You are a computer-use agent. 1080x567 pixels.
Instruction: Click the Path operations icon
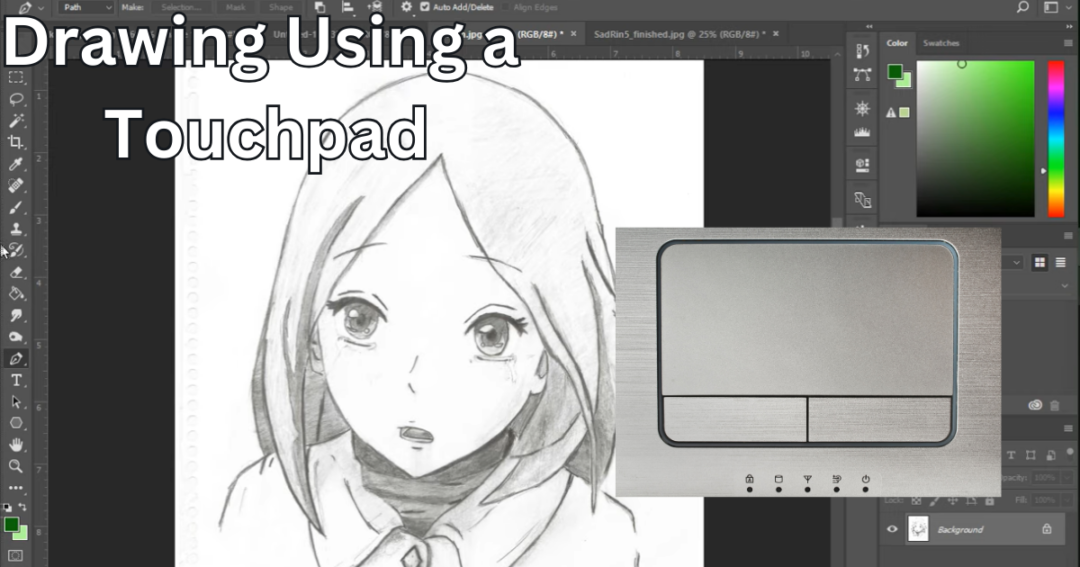coord(320,7)
